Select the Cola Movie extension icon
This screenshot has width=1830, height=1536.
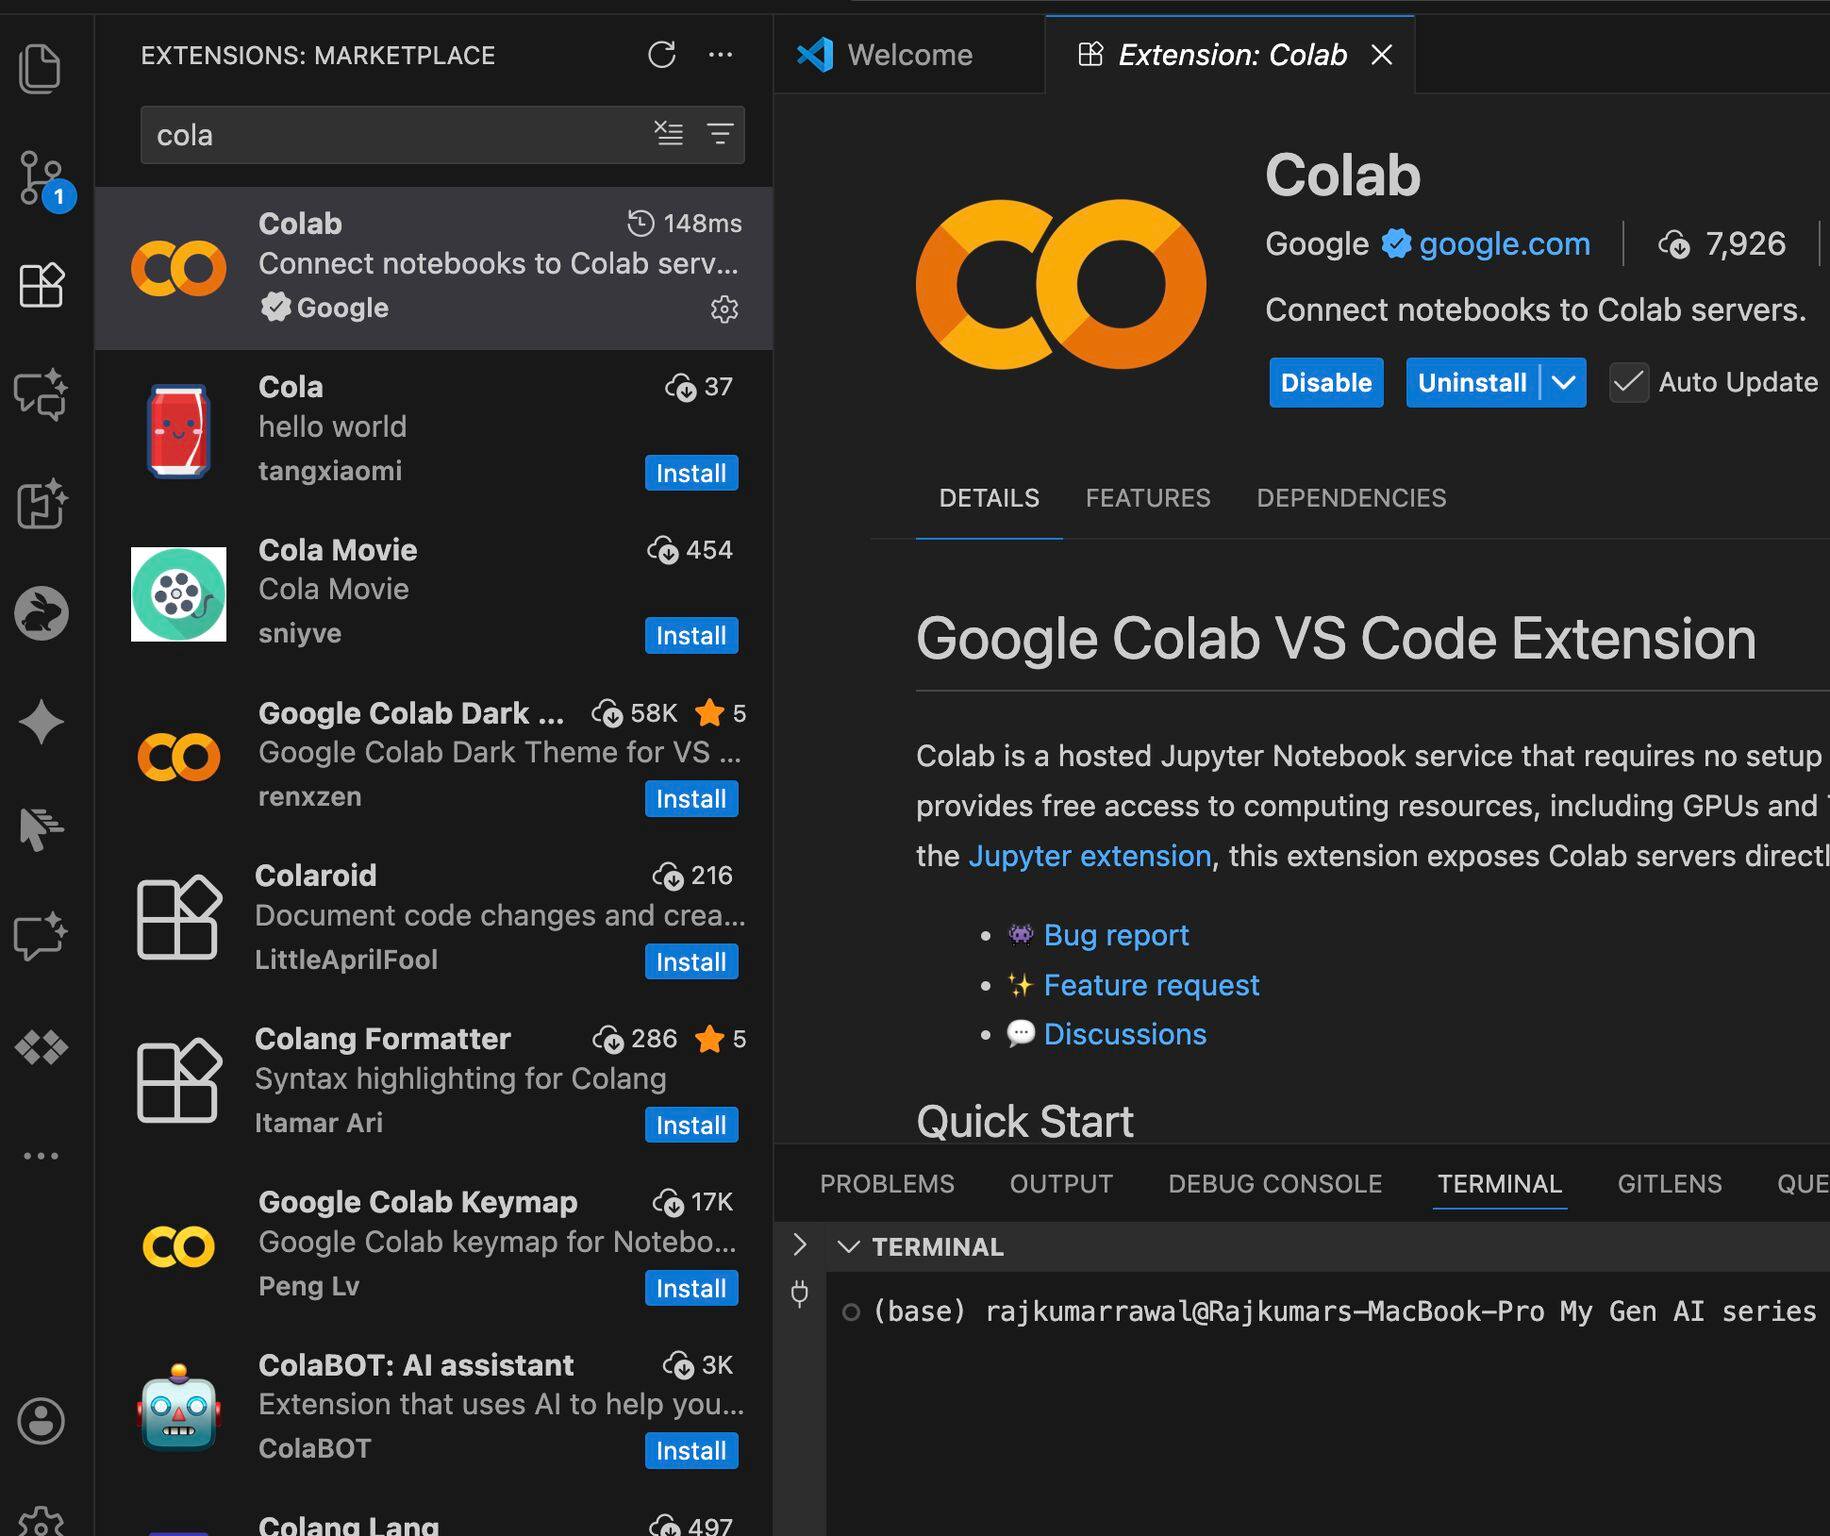(179, 594)
